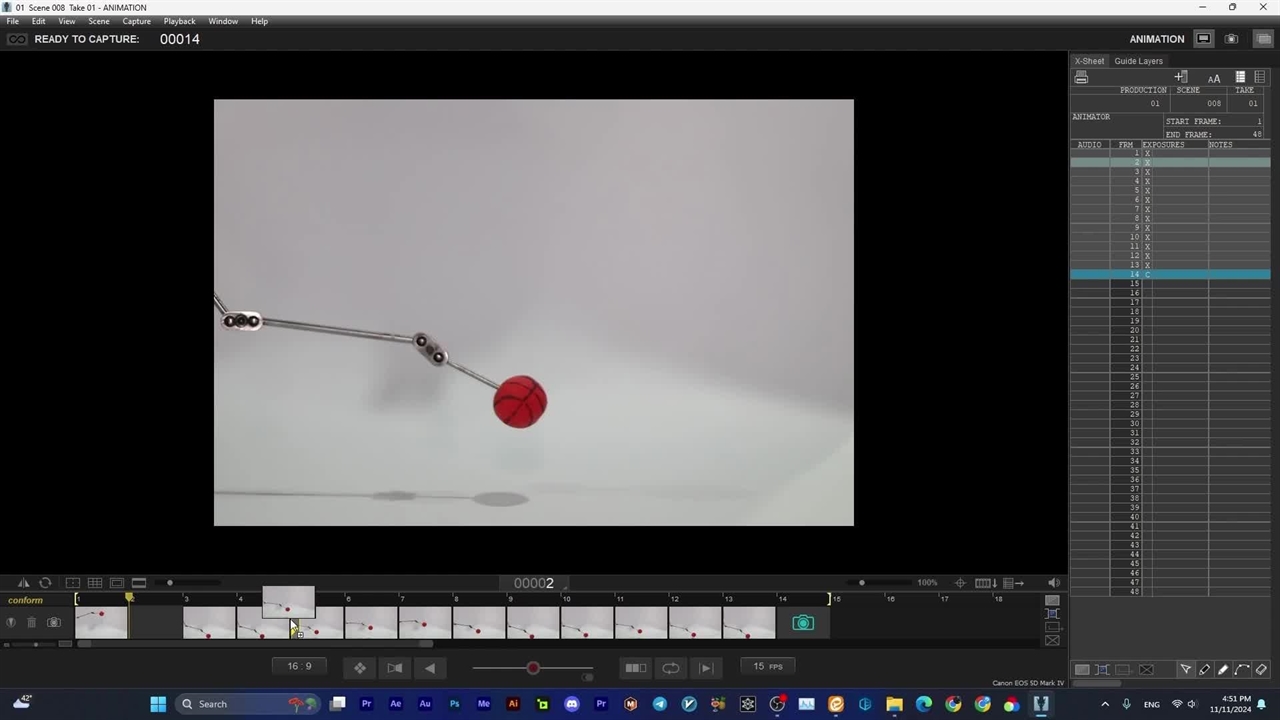Click the delete frame trash icon
Viewport: 1280px width, 720px height.
pos(31,623)
